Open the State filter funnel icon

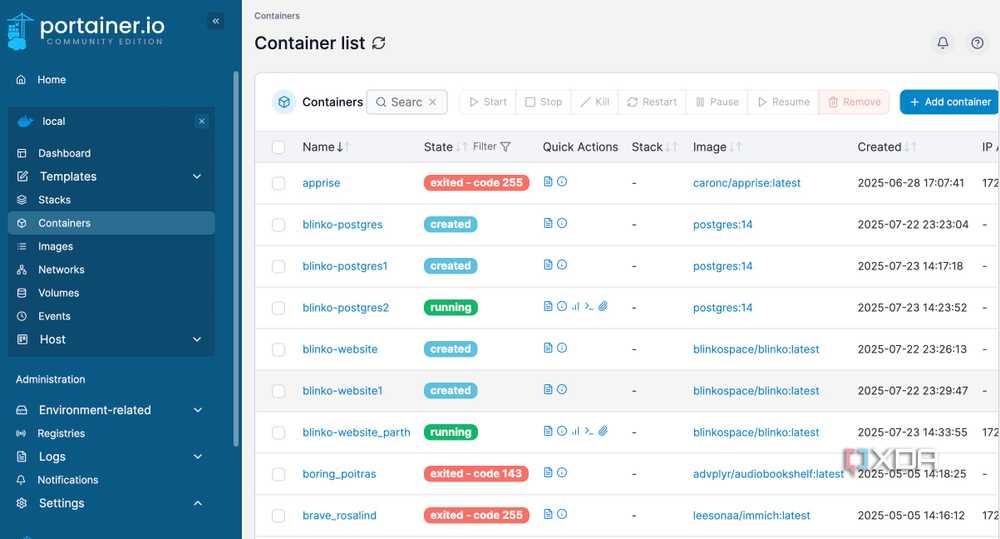coord(506,147)
